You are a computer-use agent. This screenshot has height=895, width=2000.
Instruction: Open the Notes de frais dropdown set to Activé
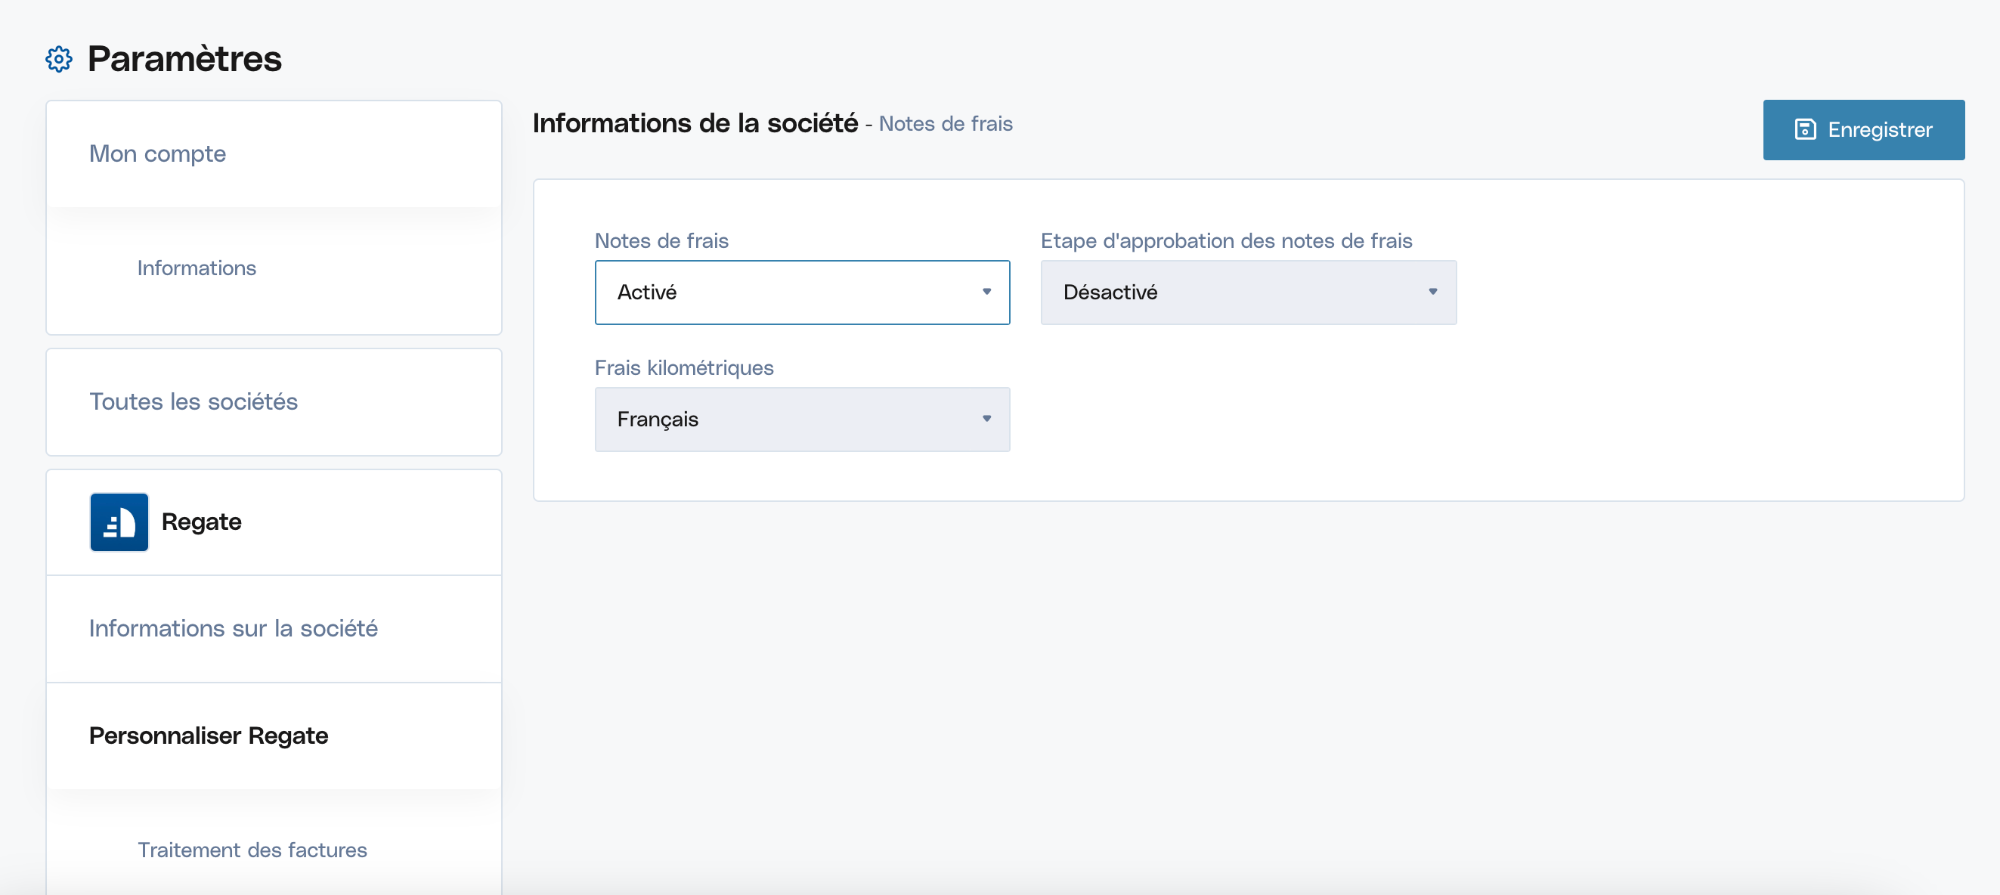[x=802, y=292]
